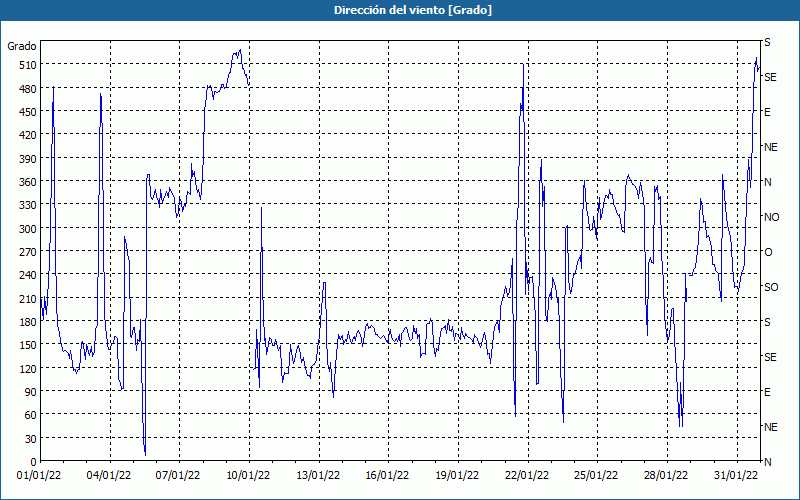Click the 300 y-axis value
This screenshot has height=500, width=800.
pyautogui.click(x=28, y=229)
